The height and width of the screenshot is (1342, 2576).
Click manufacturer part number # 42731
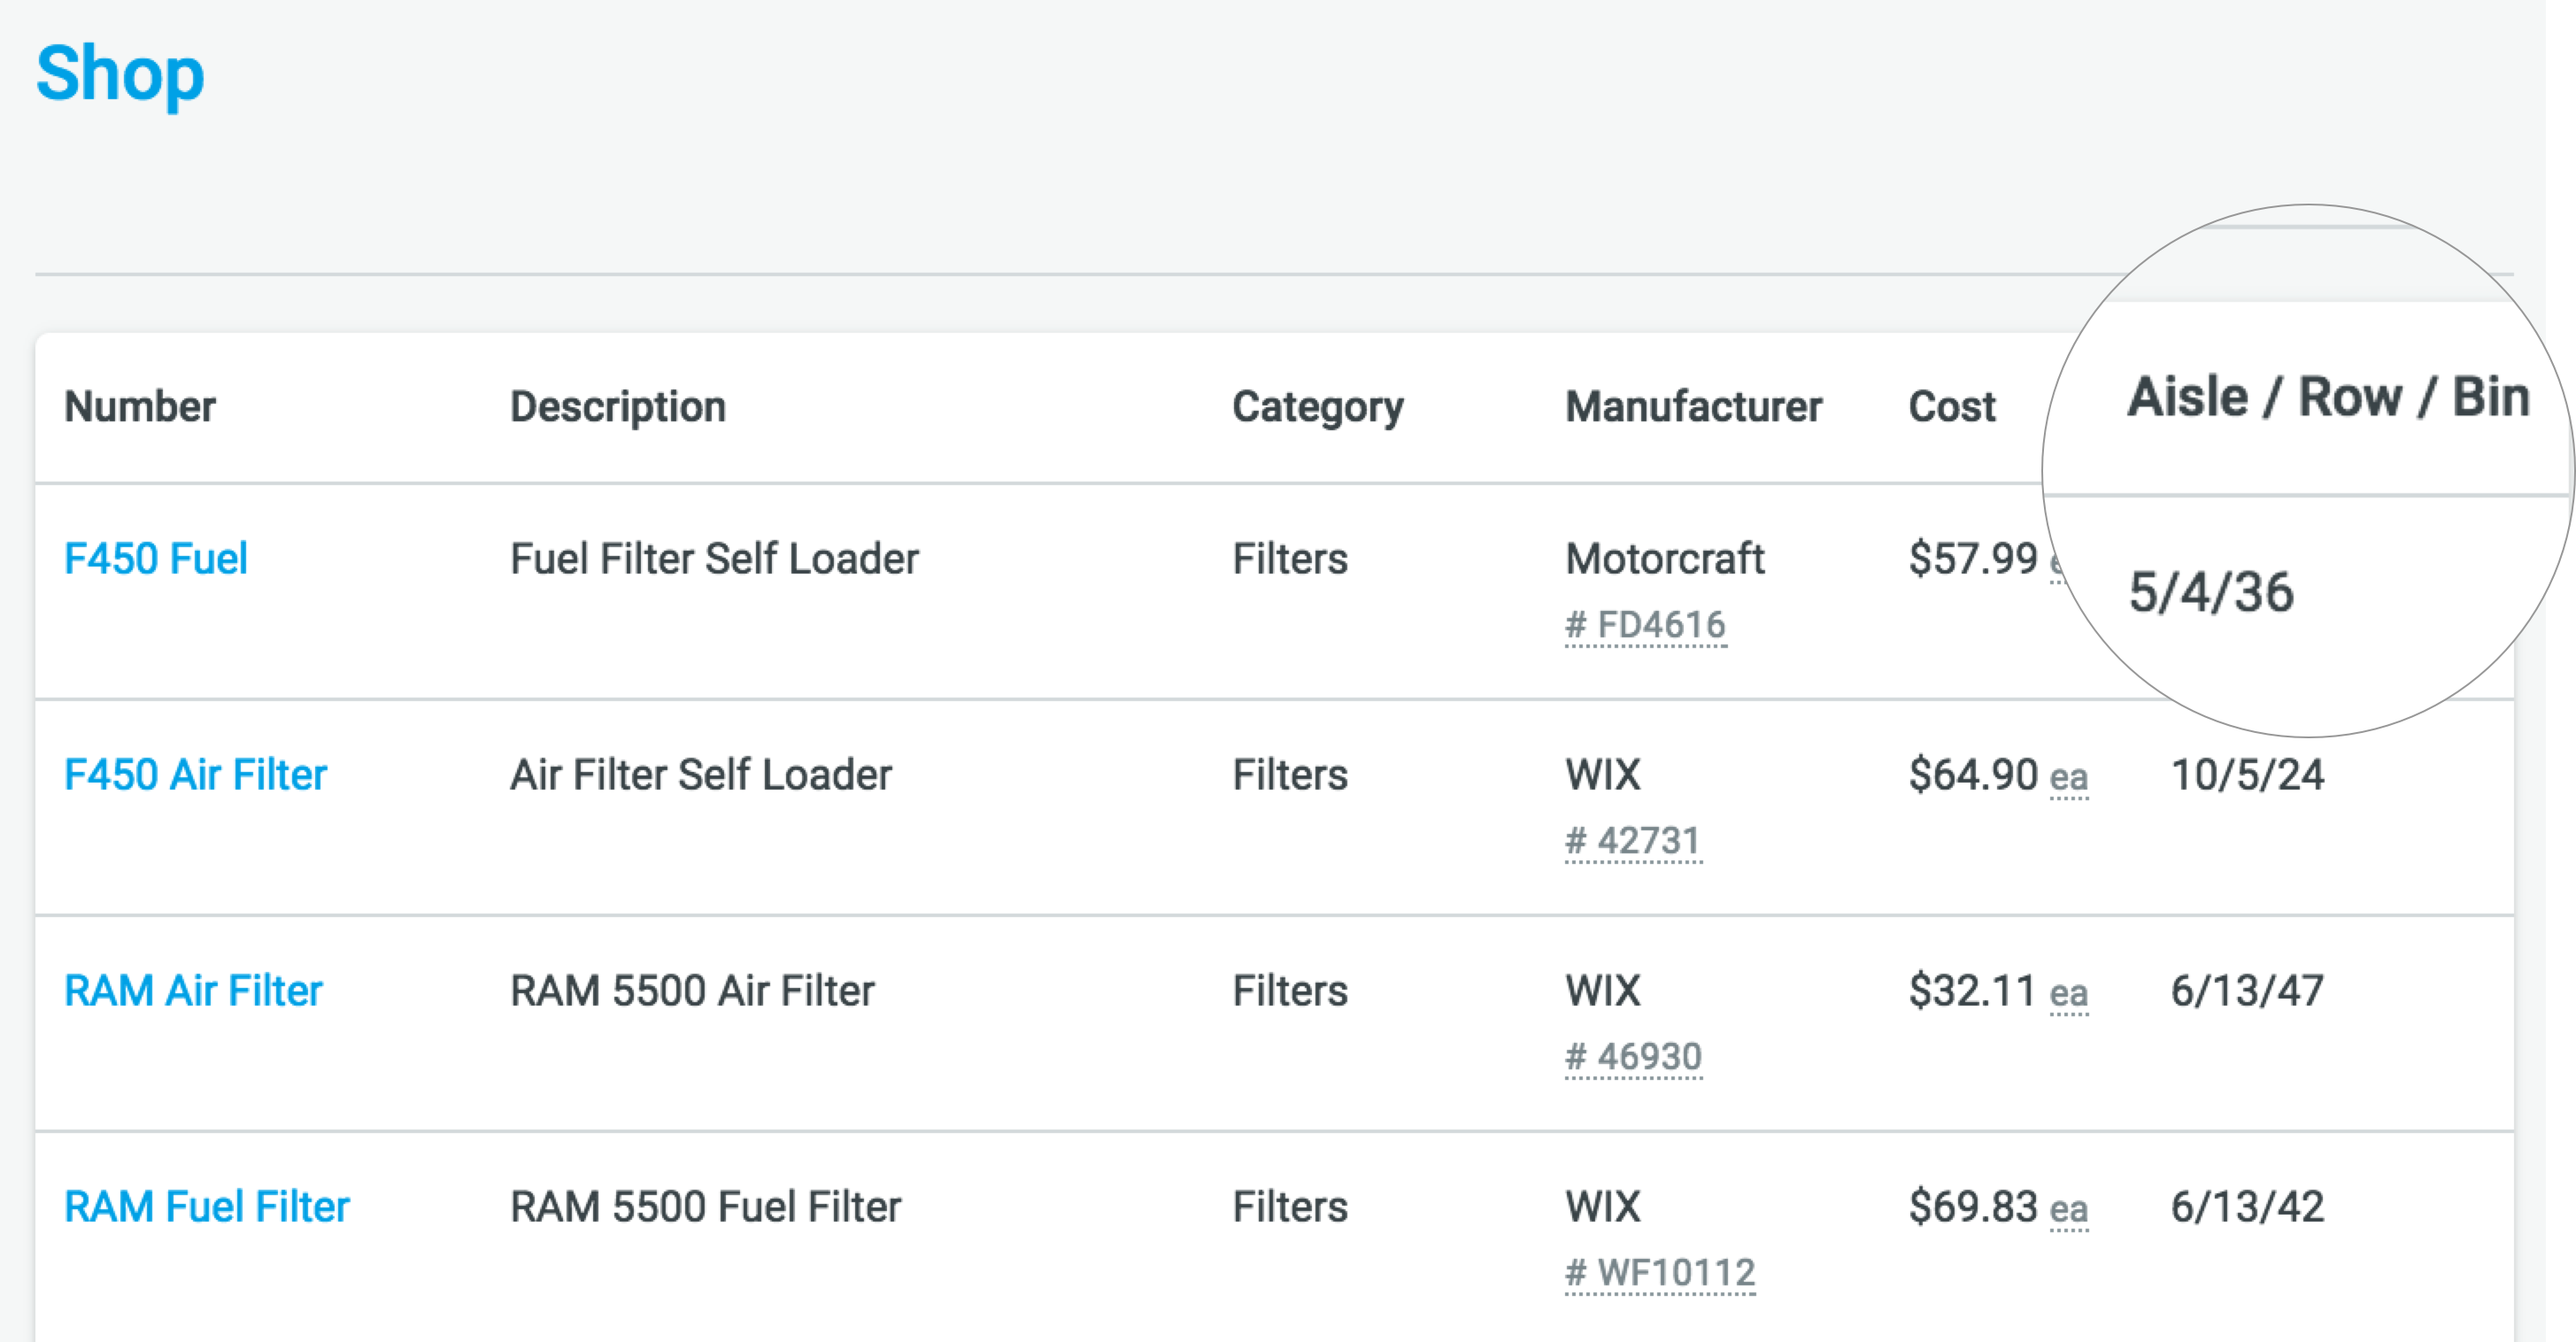1633,840
